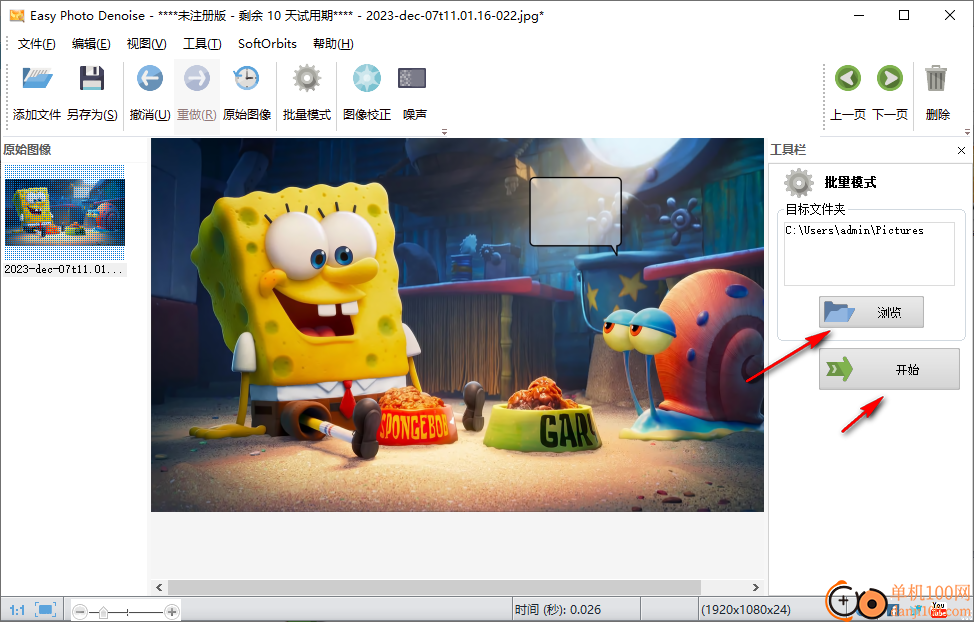Open the Help (帮助) menu
The width and height of the screenshot is (974, 622).
[x=333, y=43]
